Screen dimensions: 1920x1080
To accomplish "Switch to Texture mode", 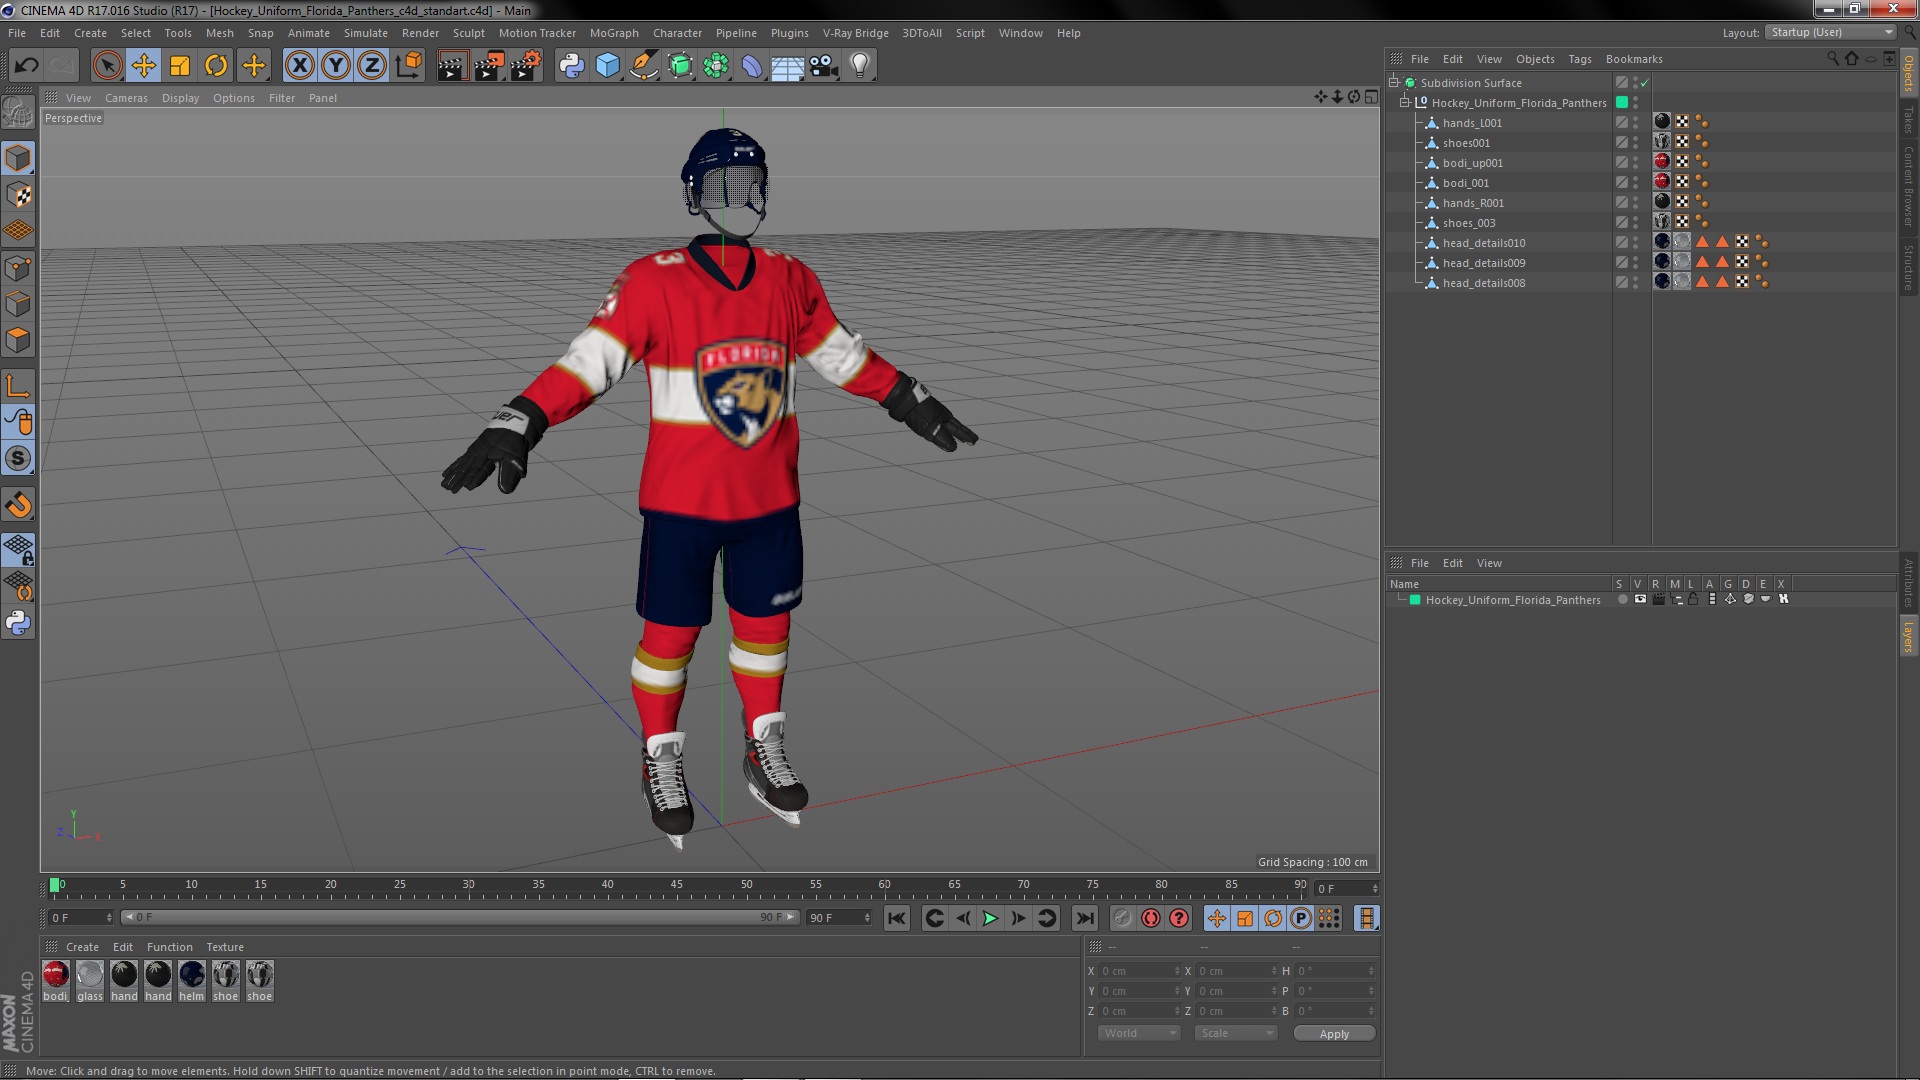I will [x=18, y=195].
